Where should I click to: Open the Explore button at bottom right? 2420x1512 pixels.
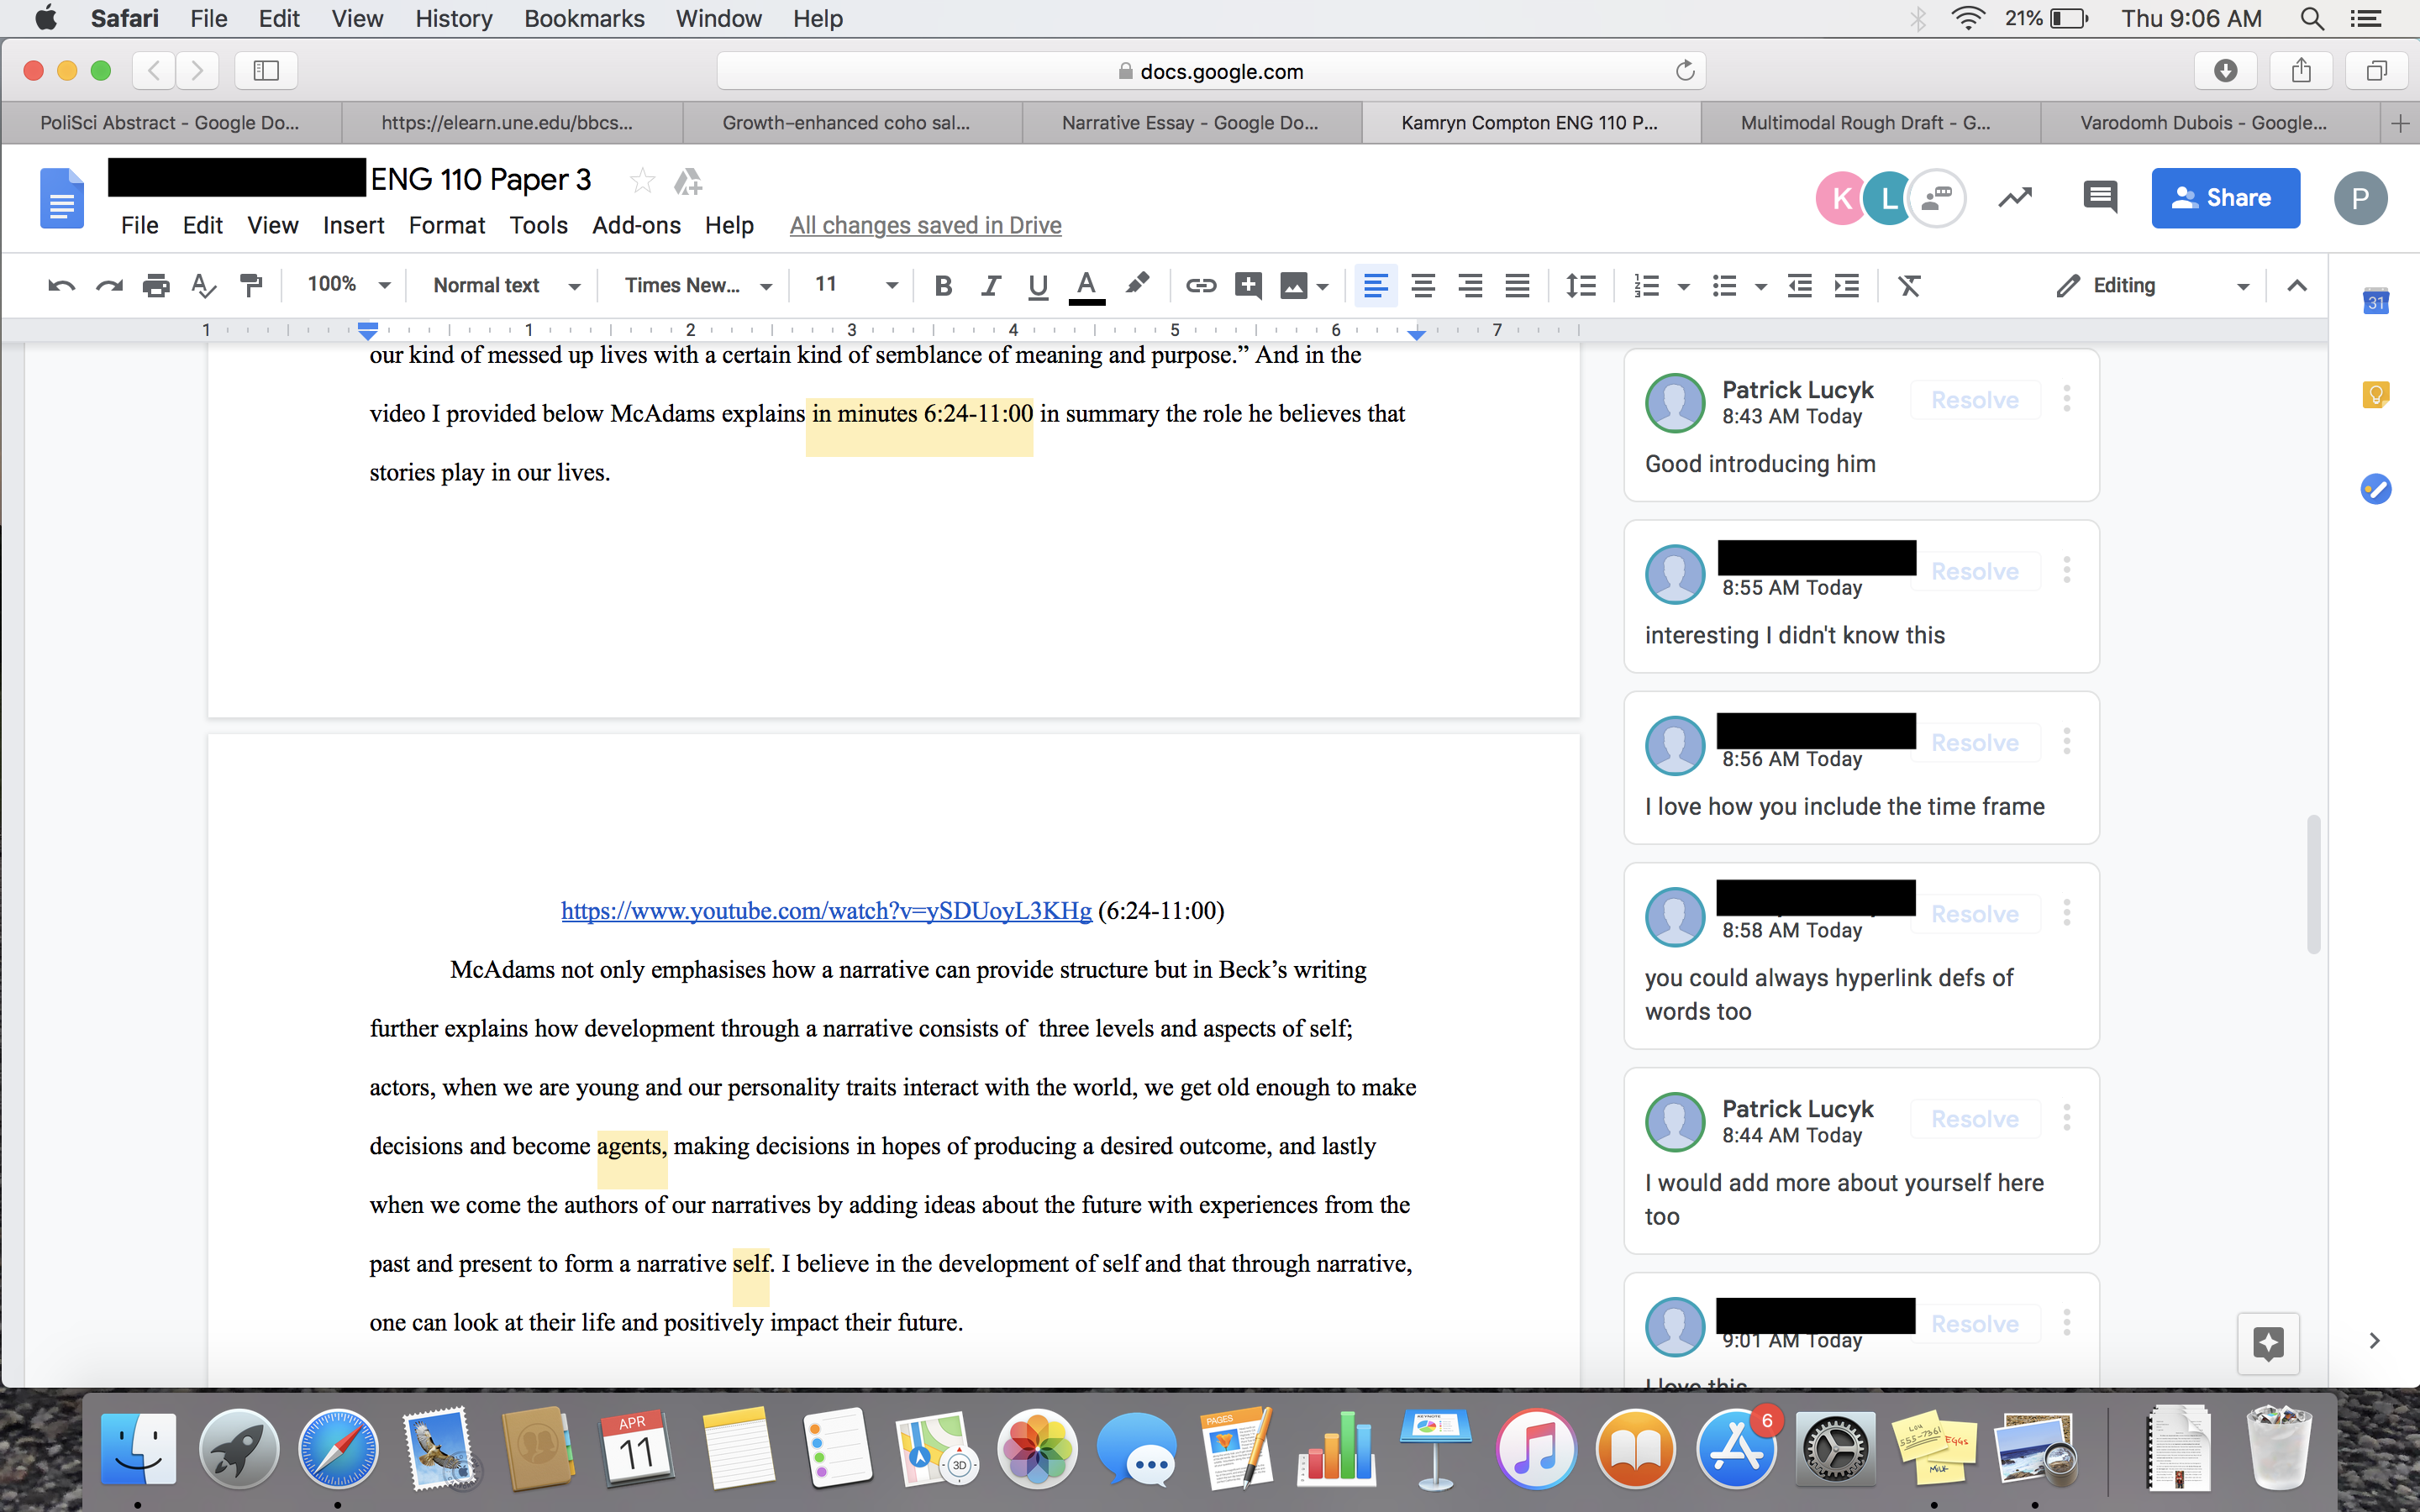[x=2267, y=1342]
